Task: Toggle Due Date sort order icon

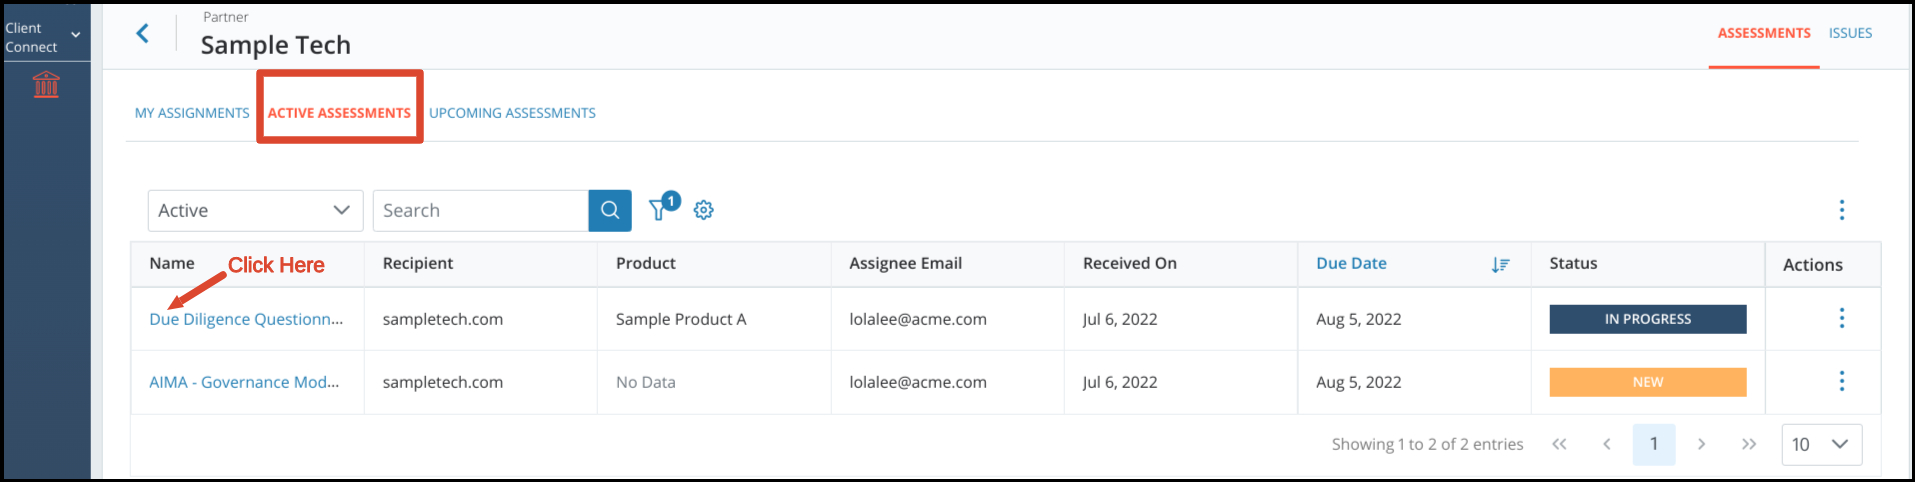Action: tap(1500, 264)
